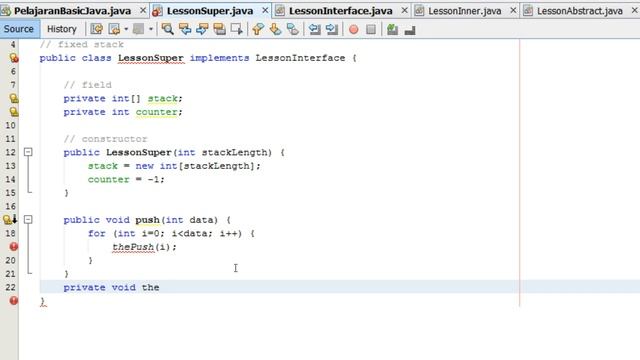Toggle Highlight Search icon
Image resolution: width=640 pixels, height=360 pixels.
click(219, 29)
